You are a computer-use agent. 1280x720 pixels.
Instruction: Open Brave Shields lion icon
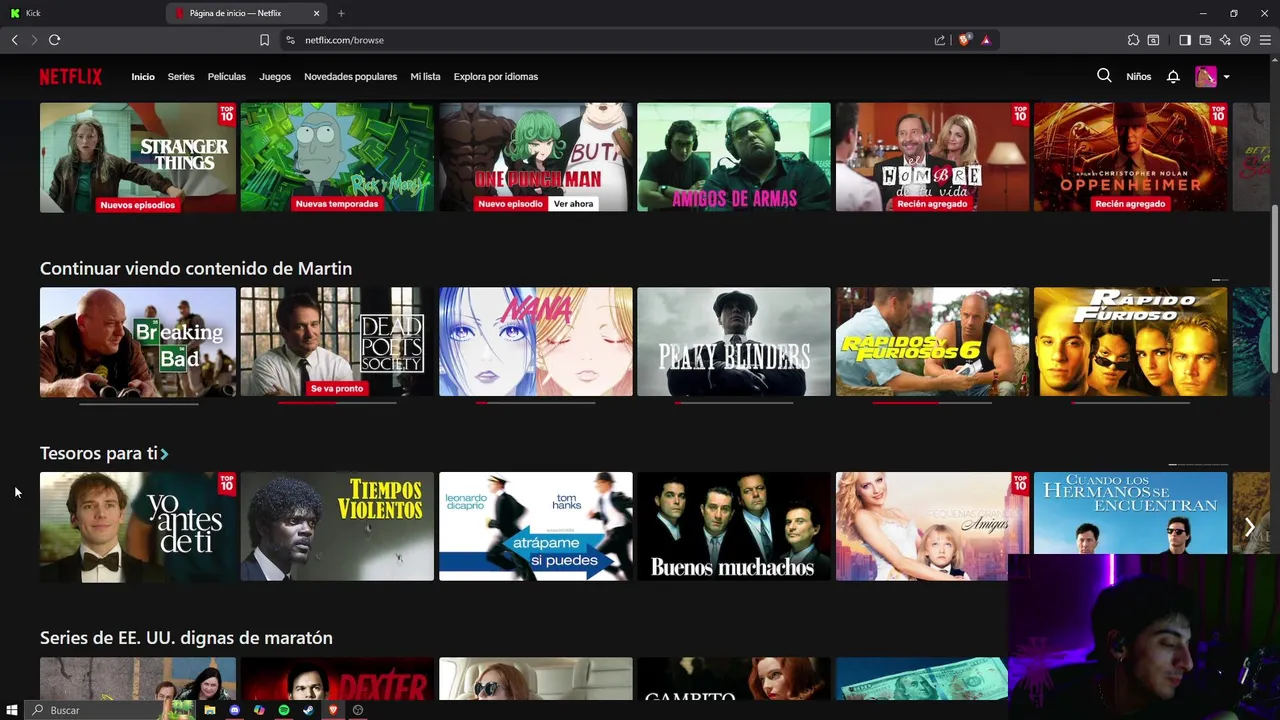pos(965,40)
